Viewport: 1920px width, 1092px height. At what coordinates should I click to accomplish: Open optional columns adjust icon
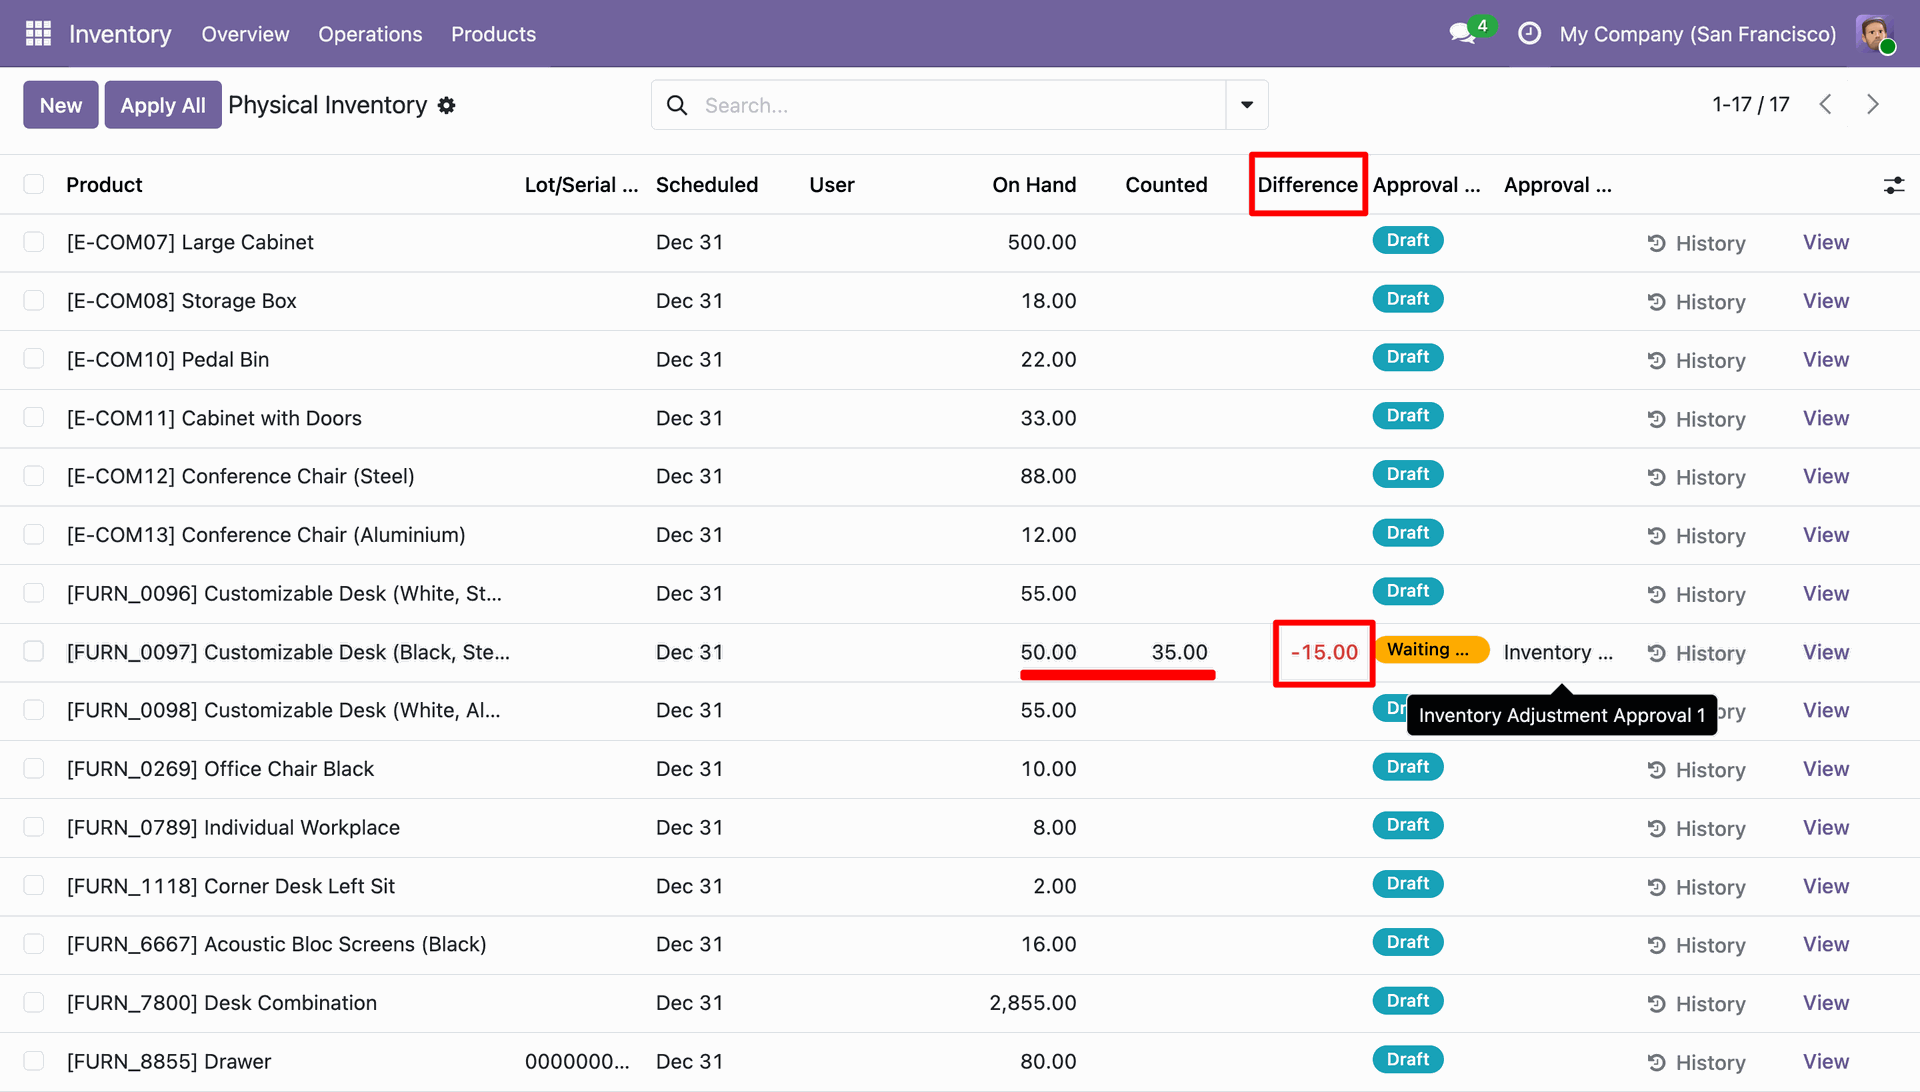(x=1894, y=185)
